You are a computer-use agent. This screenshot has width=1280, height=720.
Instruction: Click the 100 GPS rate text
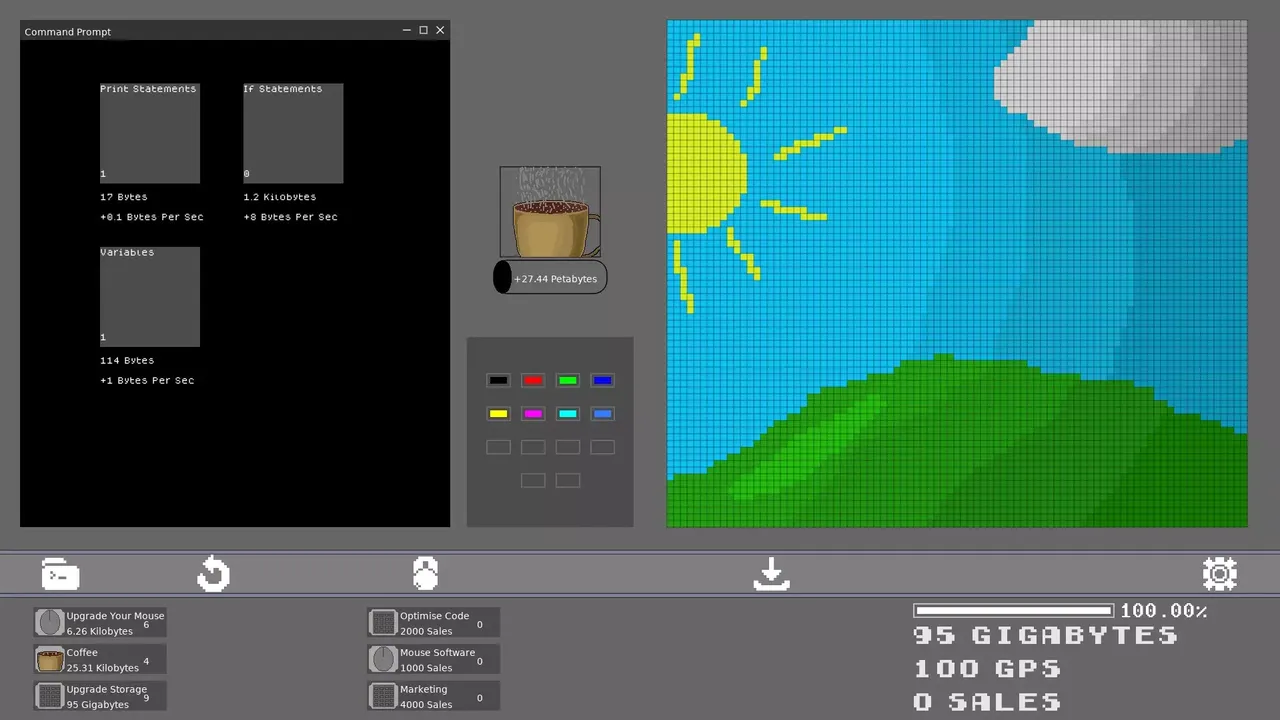(987, 668)
